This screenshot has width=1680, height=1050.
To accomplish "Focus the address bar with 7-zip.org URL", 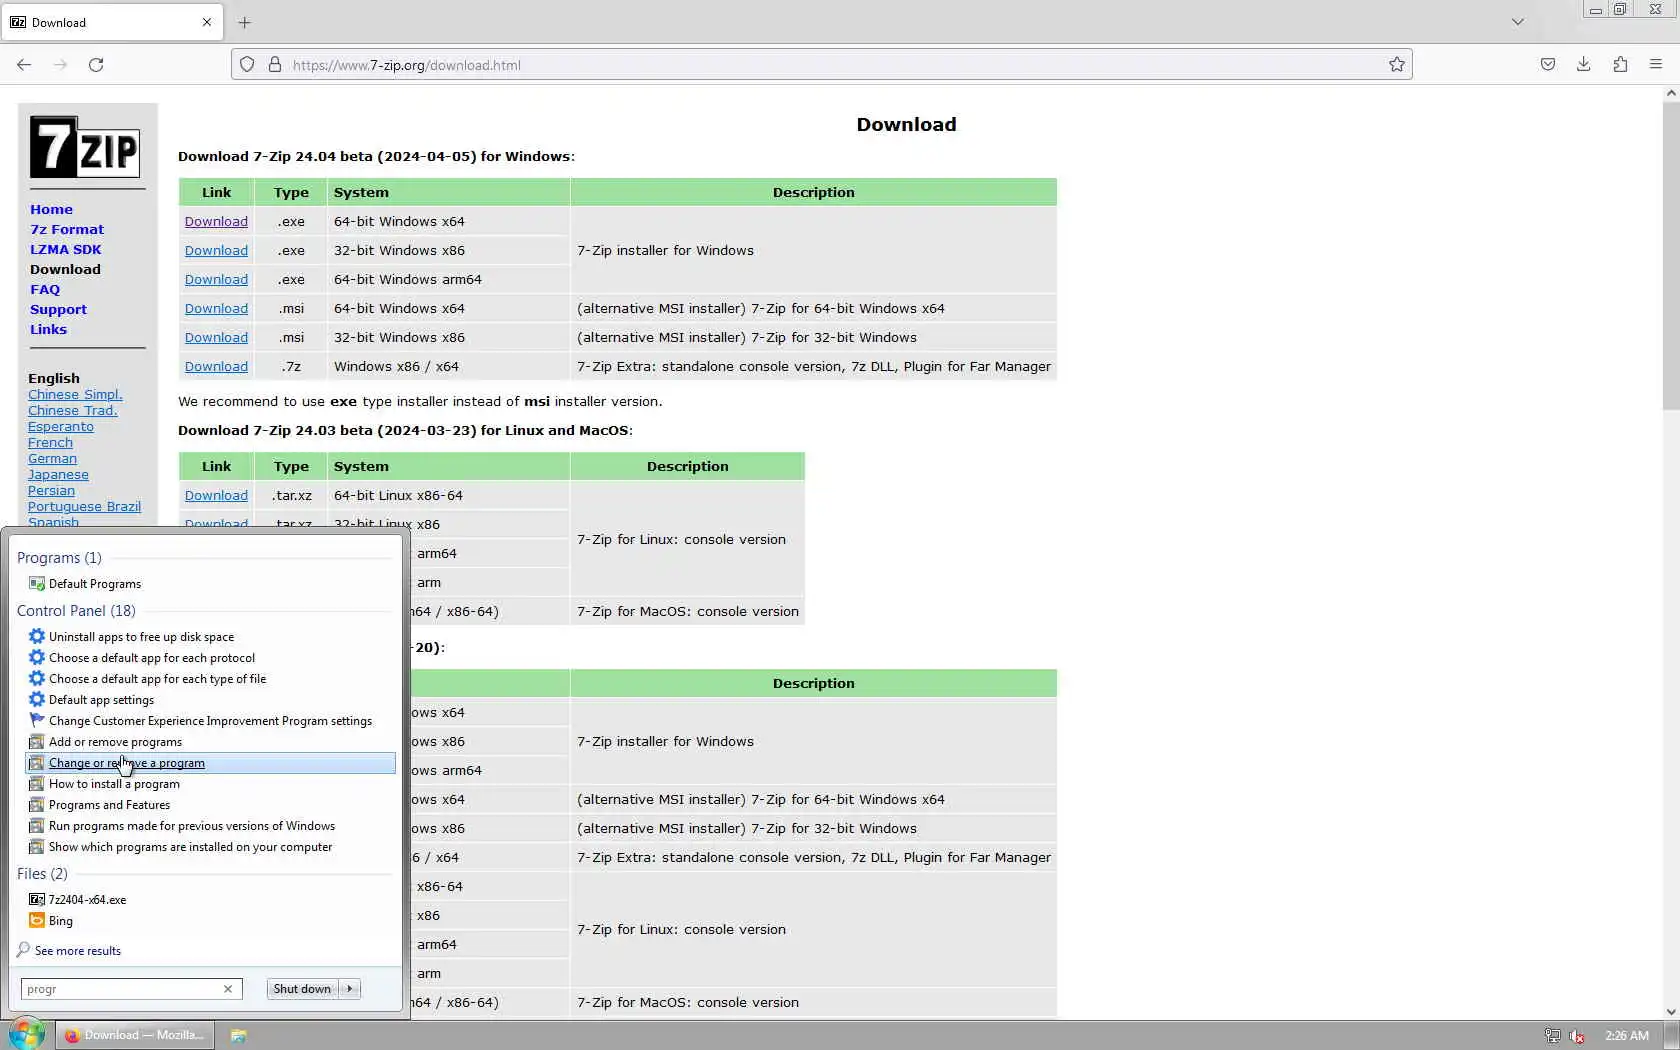I will point(820,65).
